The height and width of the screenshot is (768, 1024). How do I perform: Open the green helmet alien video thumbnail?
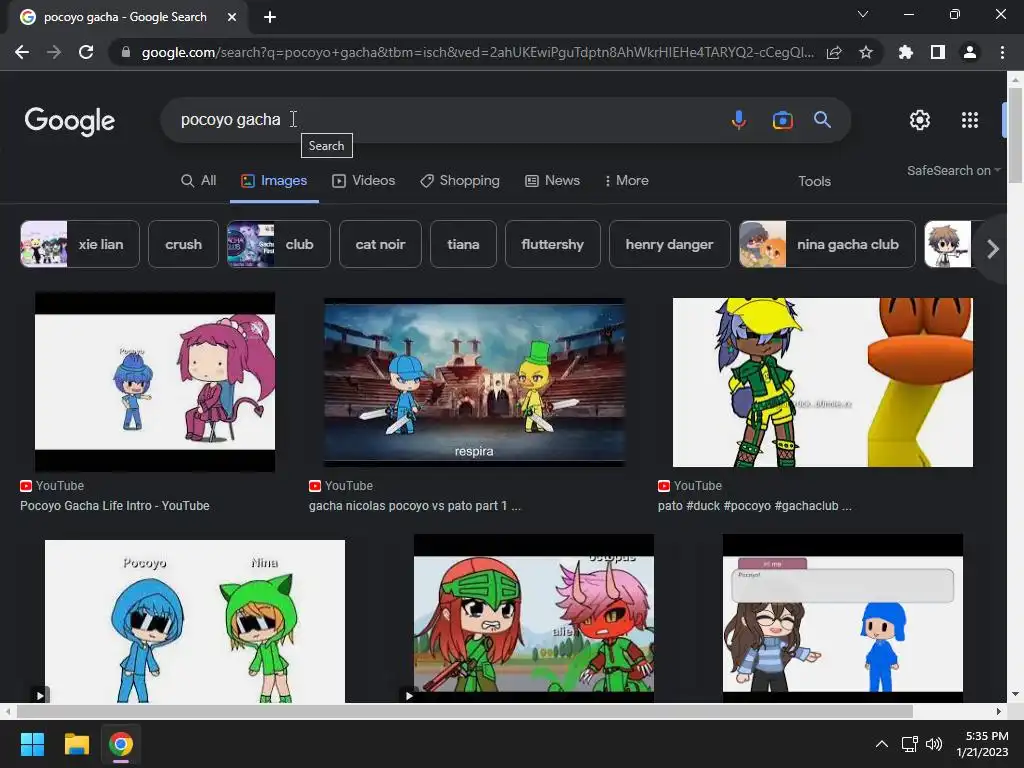[534, 618]
